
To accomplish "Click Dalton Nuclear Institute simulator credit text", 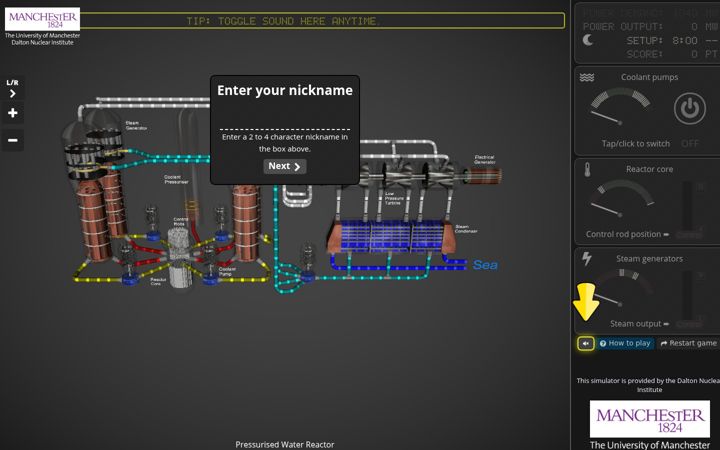I will 648,385.
